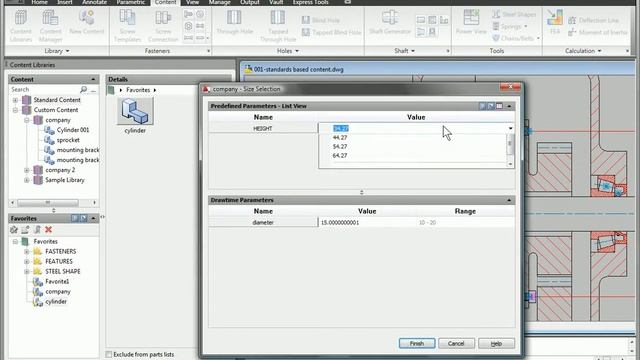The image size is (640, 360).
Task: Expand the Sample Library node
Action: coord(27,180)
